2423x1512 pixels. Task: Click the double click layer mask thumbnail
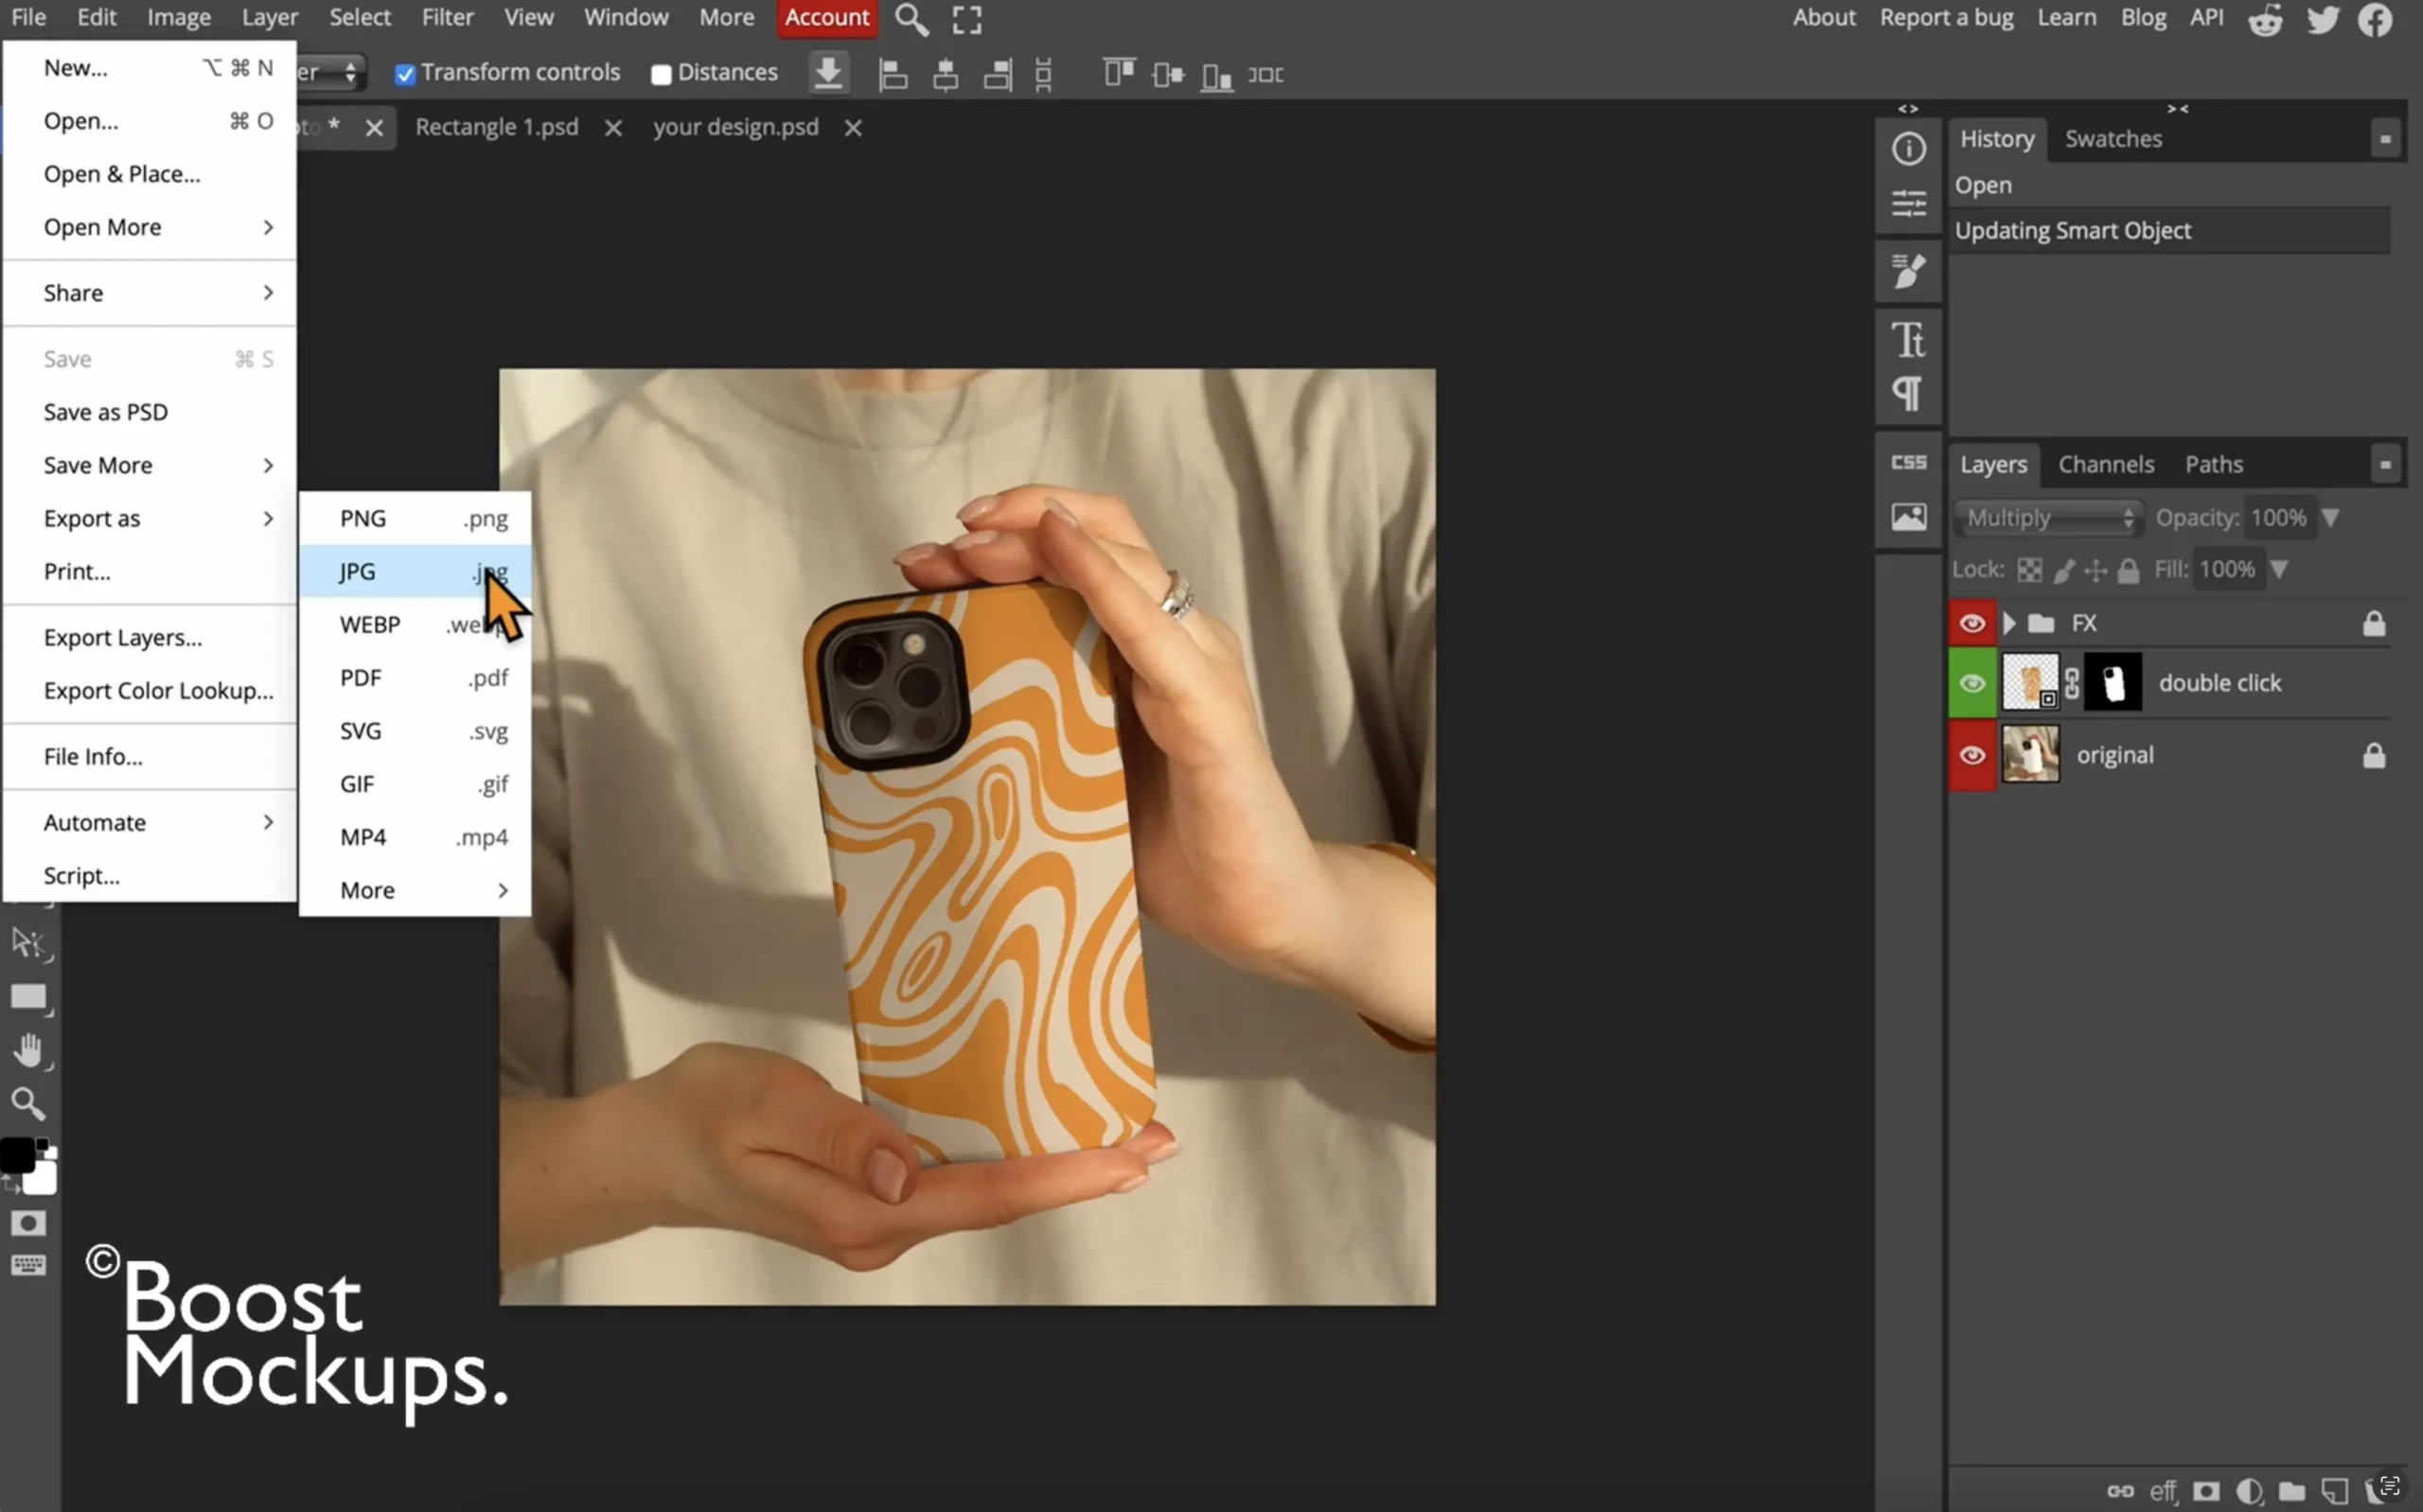pyautogui.click(x=2111, y=683)
